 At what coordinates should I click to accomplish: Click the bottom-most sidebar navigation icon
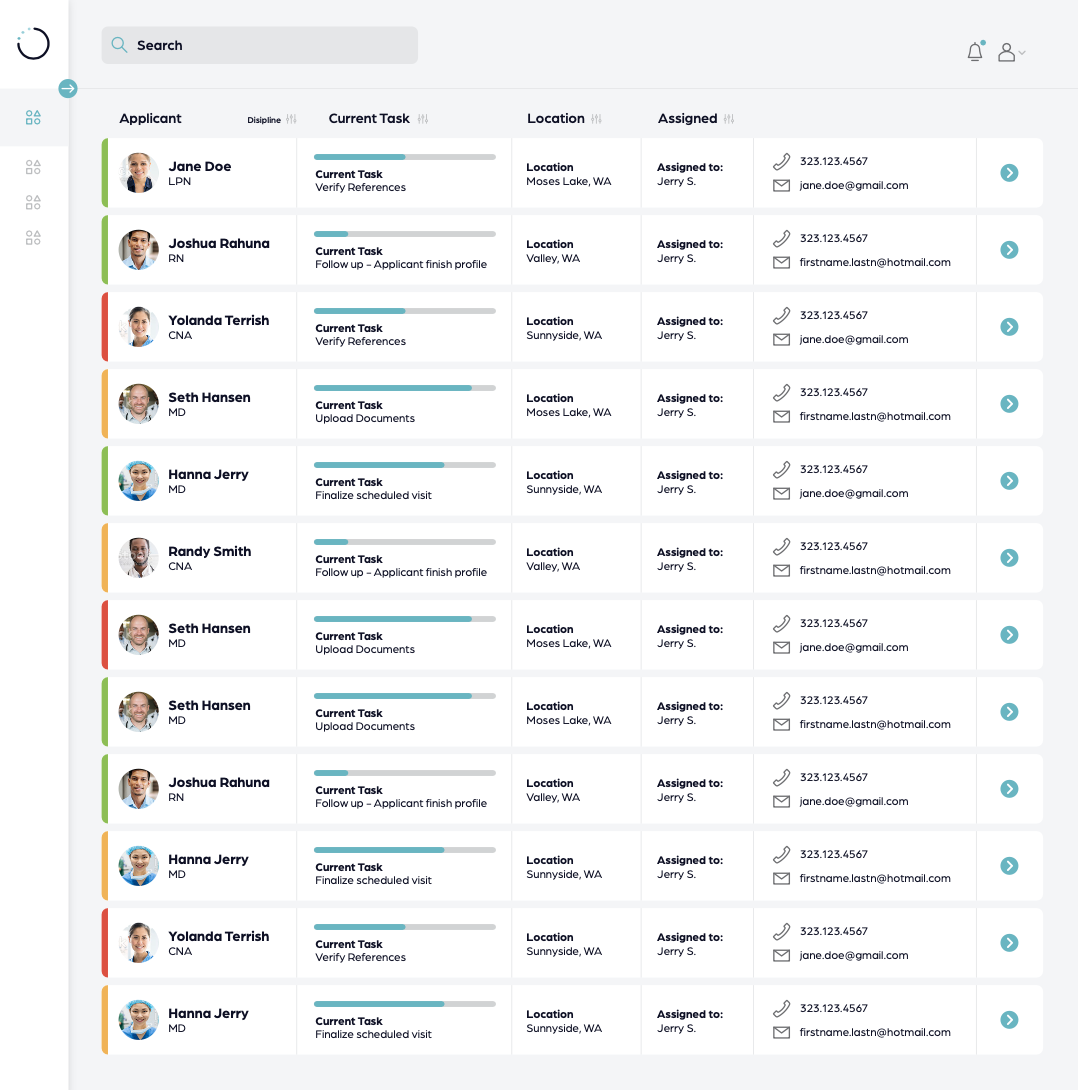[x=33, y=238]
